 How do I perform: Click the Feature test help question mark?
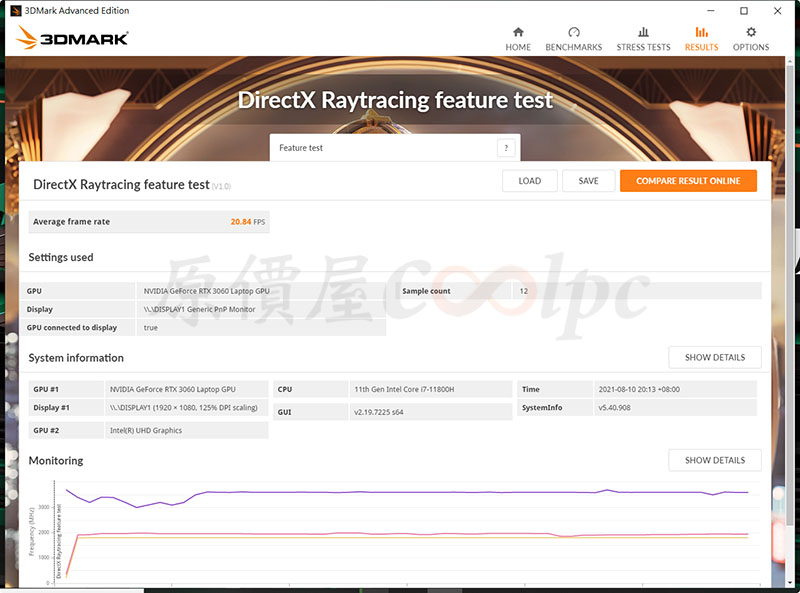(506, 148)
